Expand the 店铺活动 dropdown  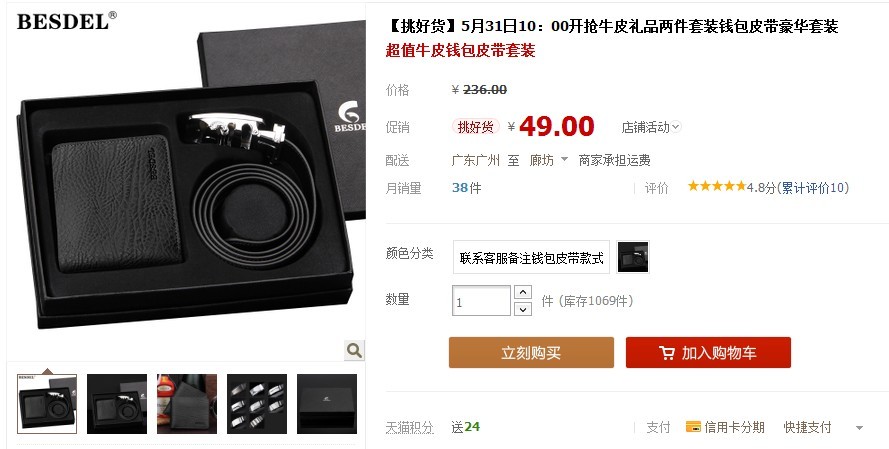point(651,128)
